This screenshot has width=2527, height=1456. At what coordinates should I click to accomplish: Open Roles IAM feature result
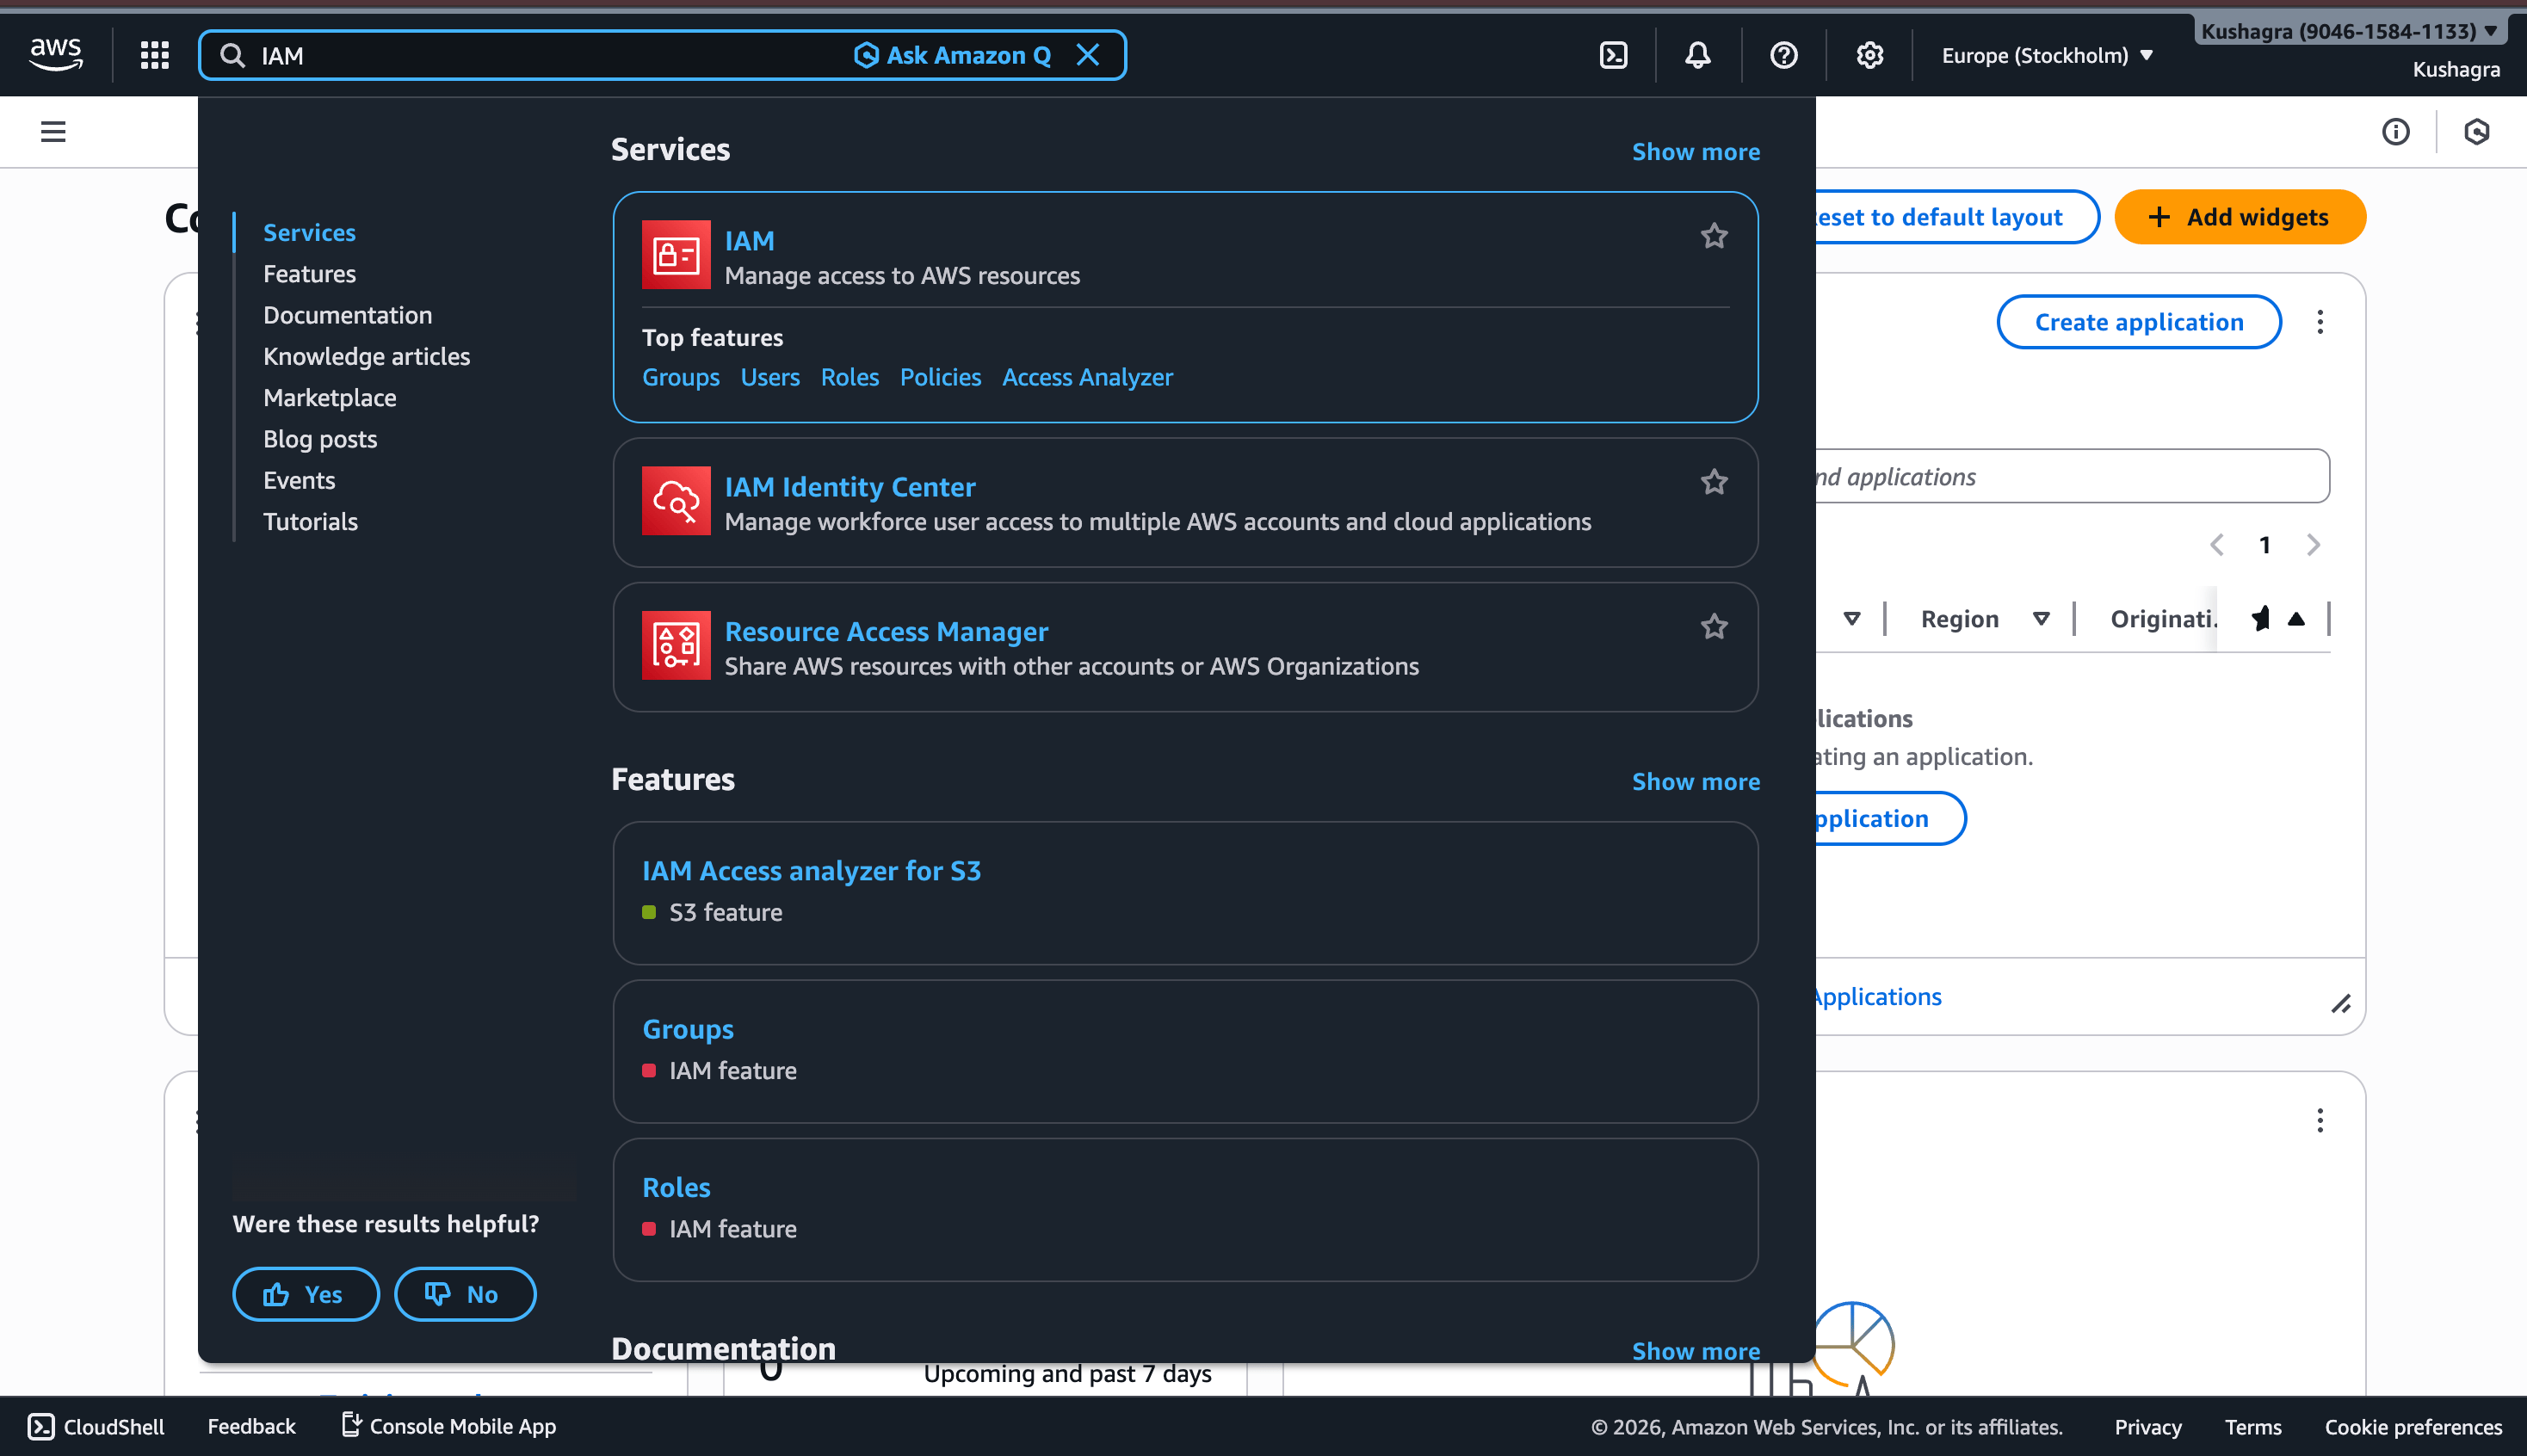coord(676,1187)
